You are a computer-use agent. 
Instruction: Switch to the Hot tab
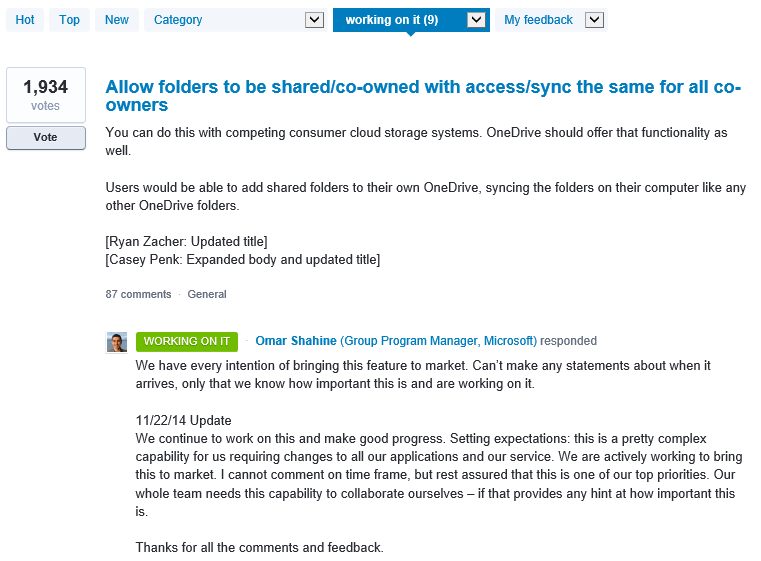pyautogui.click(x=25, y=20)
